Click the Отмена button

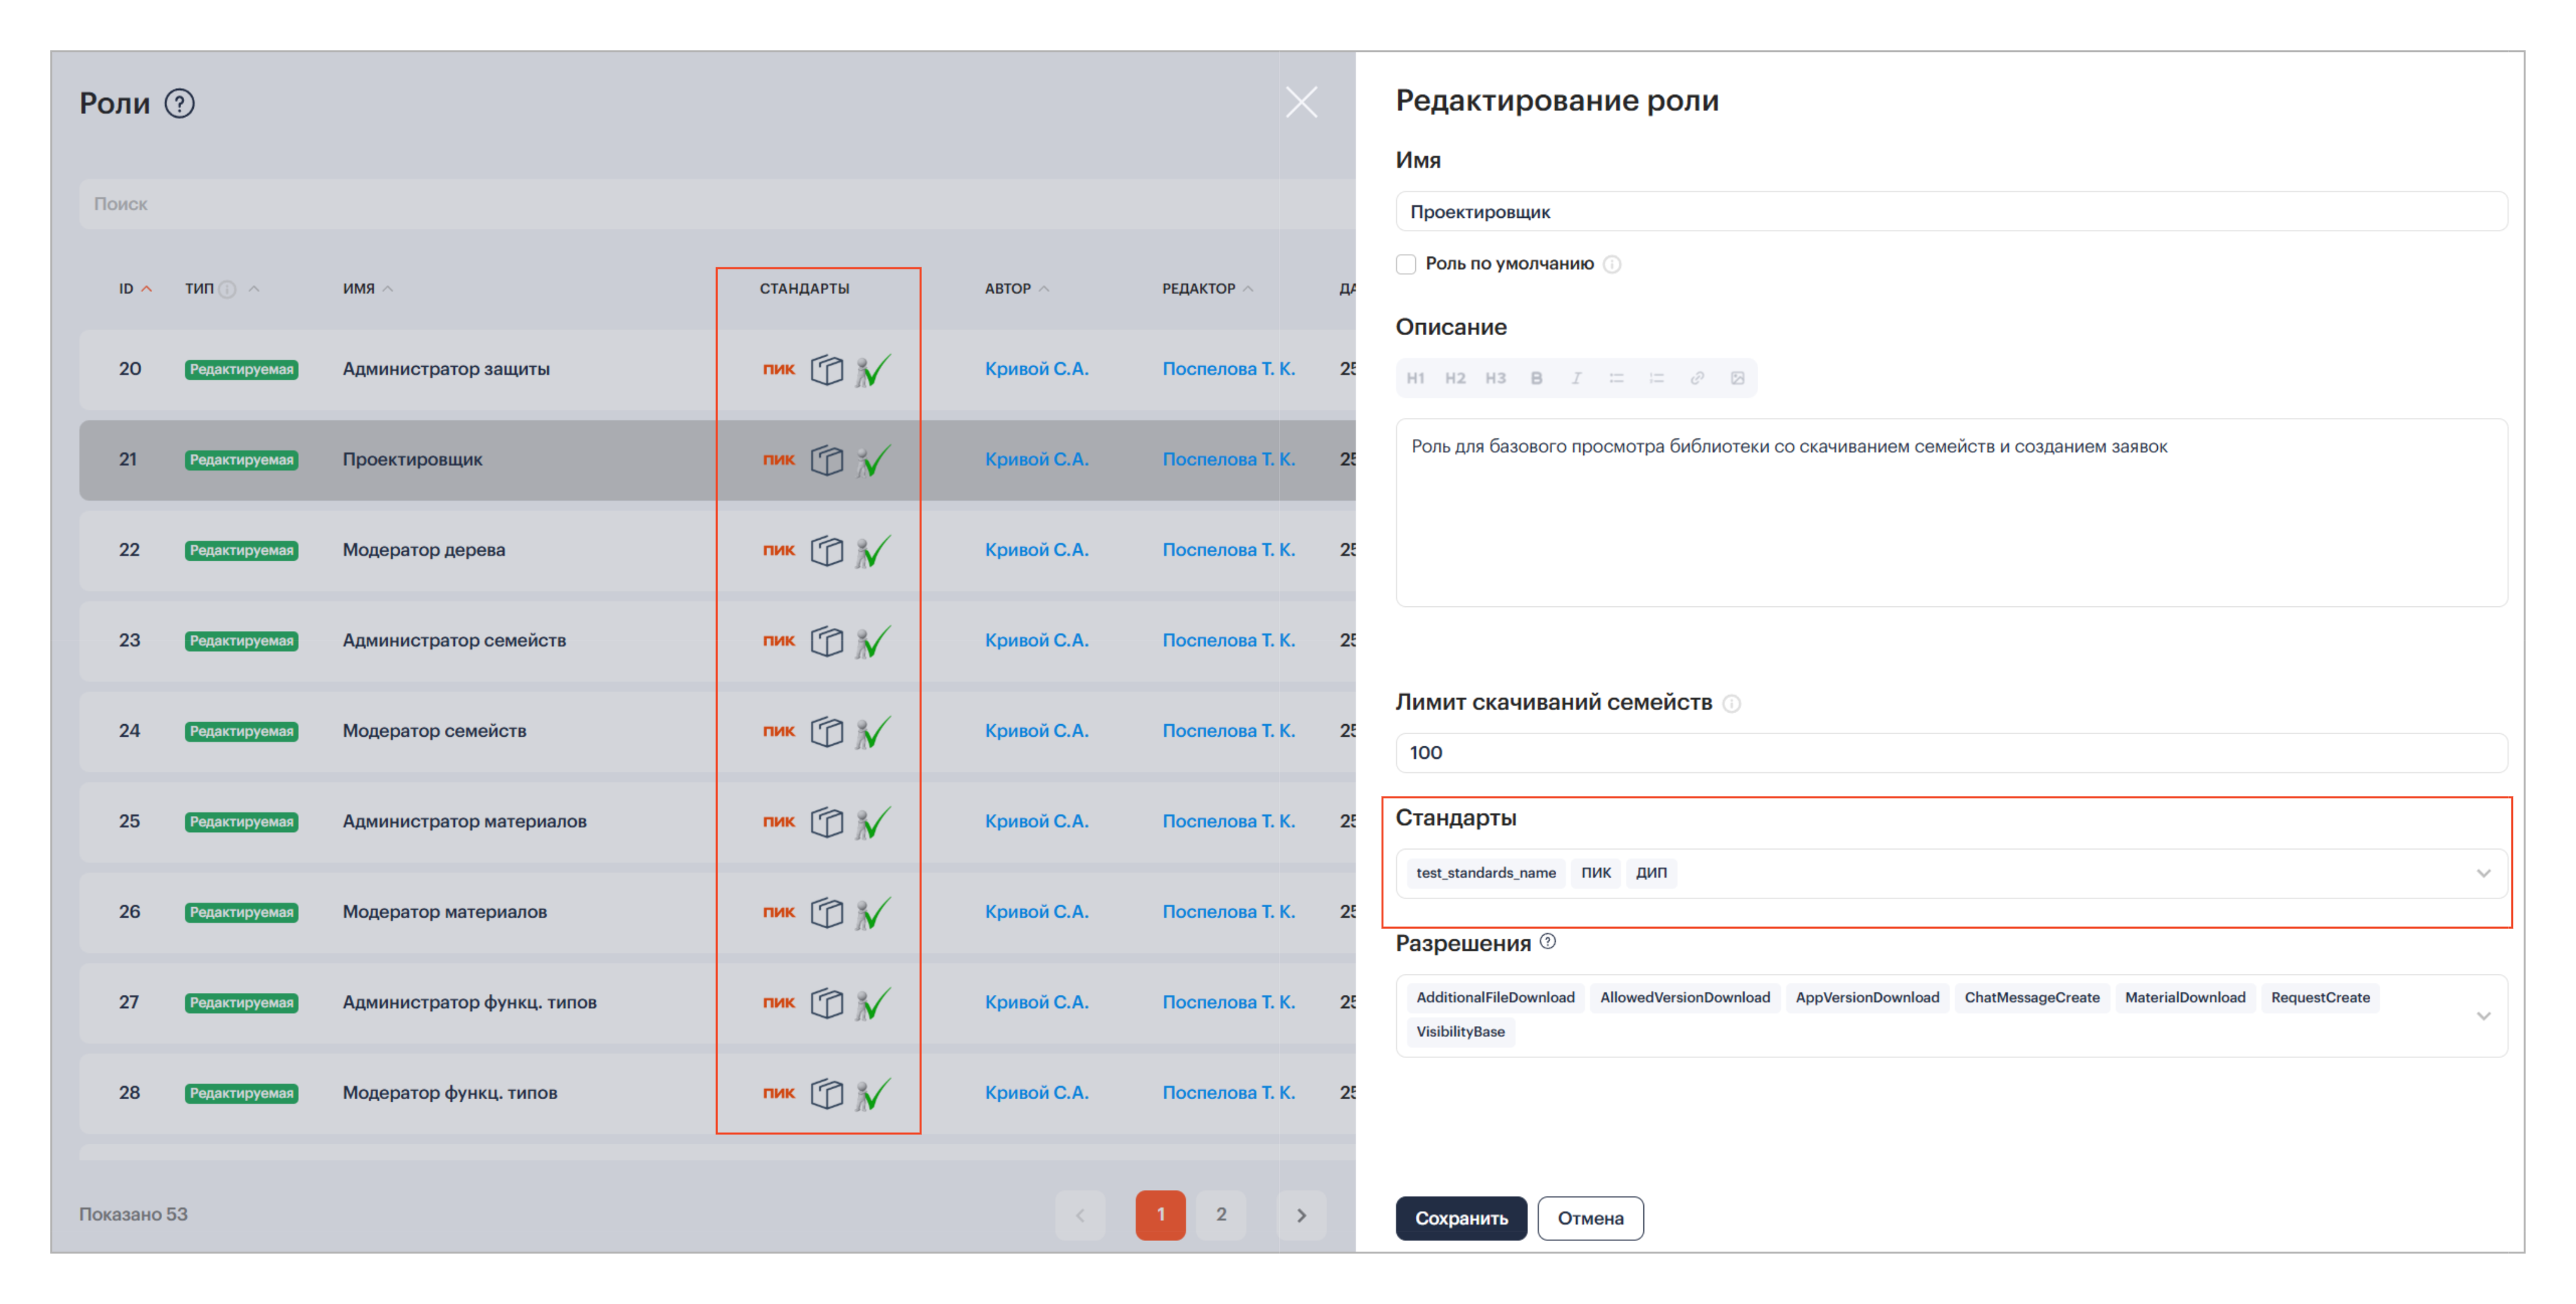click(1590, 1218)
